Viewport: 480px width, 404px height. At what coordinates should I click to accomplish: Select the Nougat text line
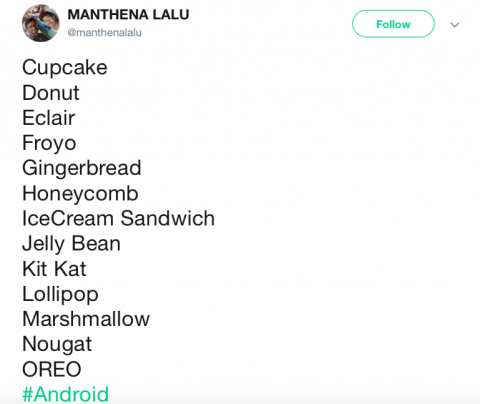click(57, 345)
